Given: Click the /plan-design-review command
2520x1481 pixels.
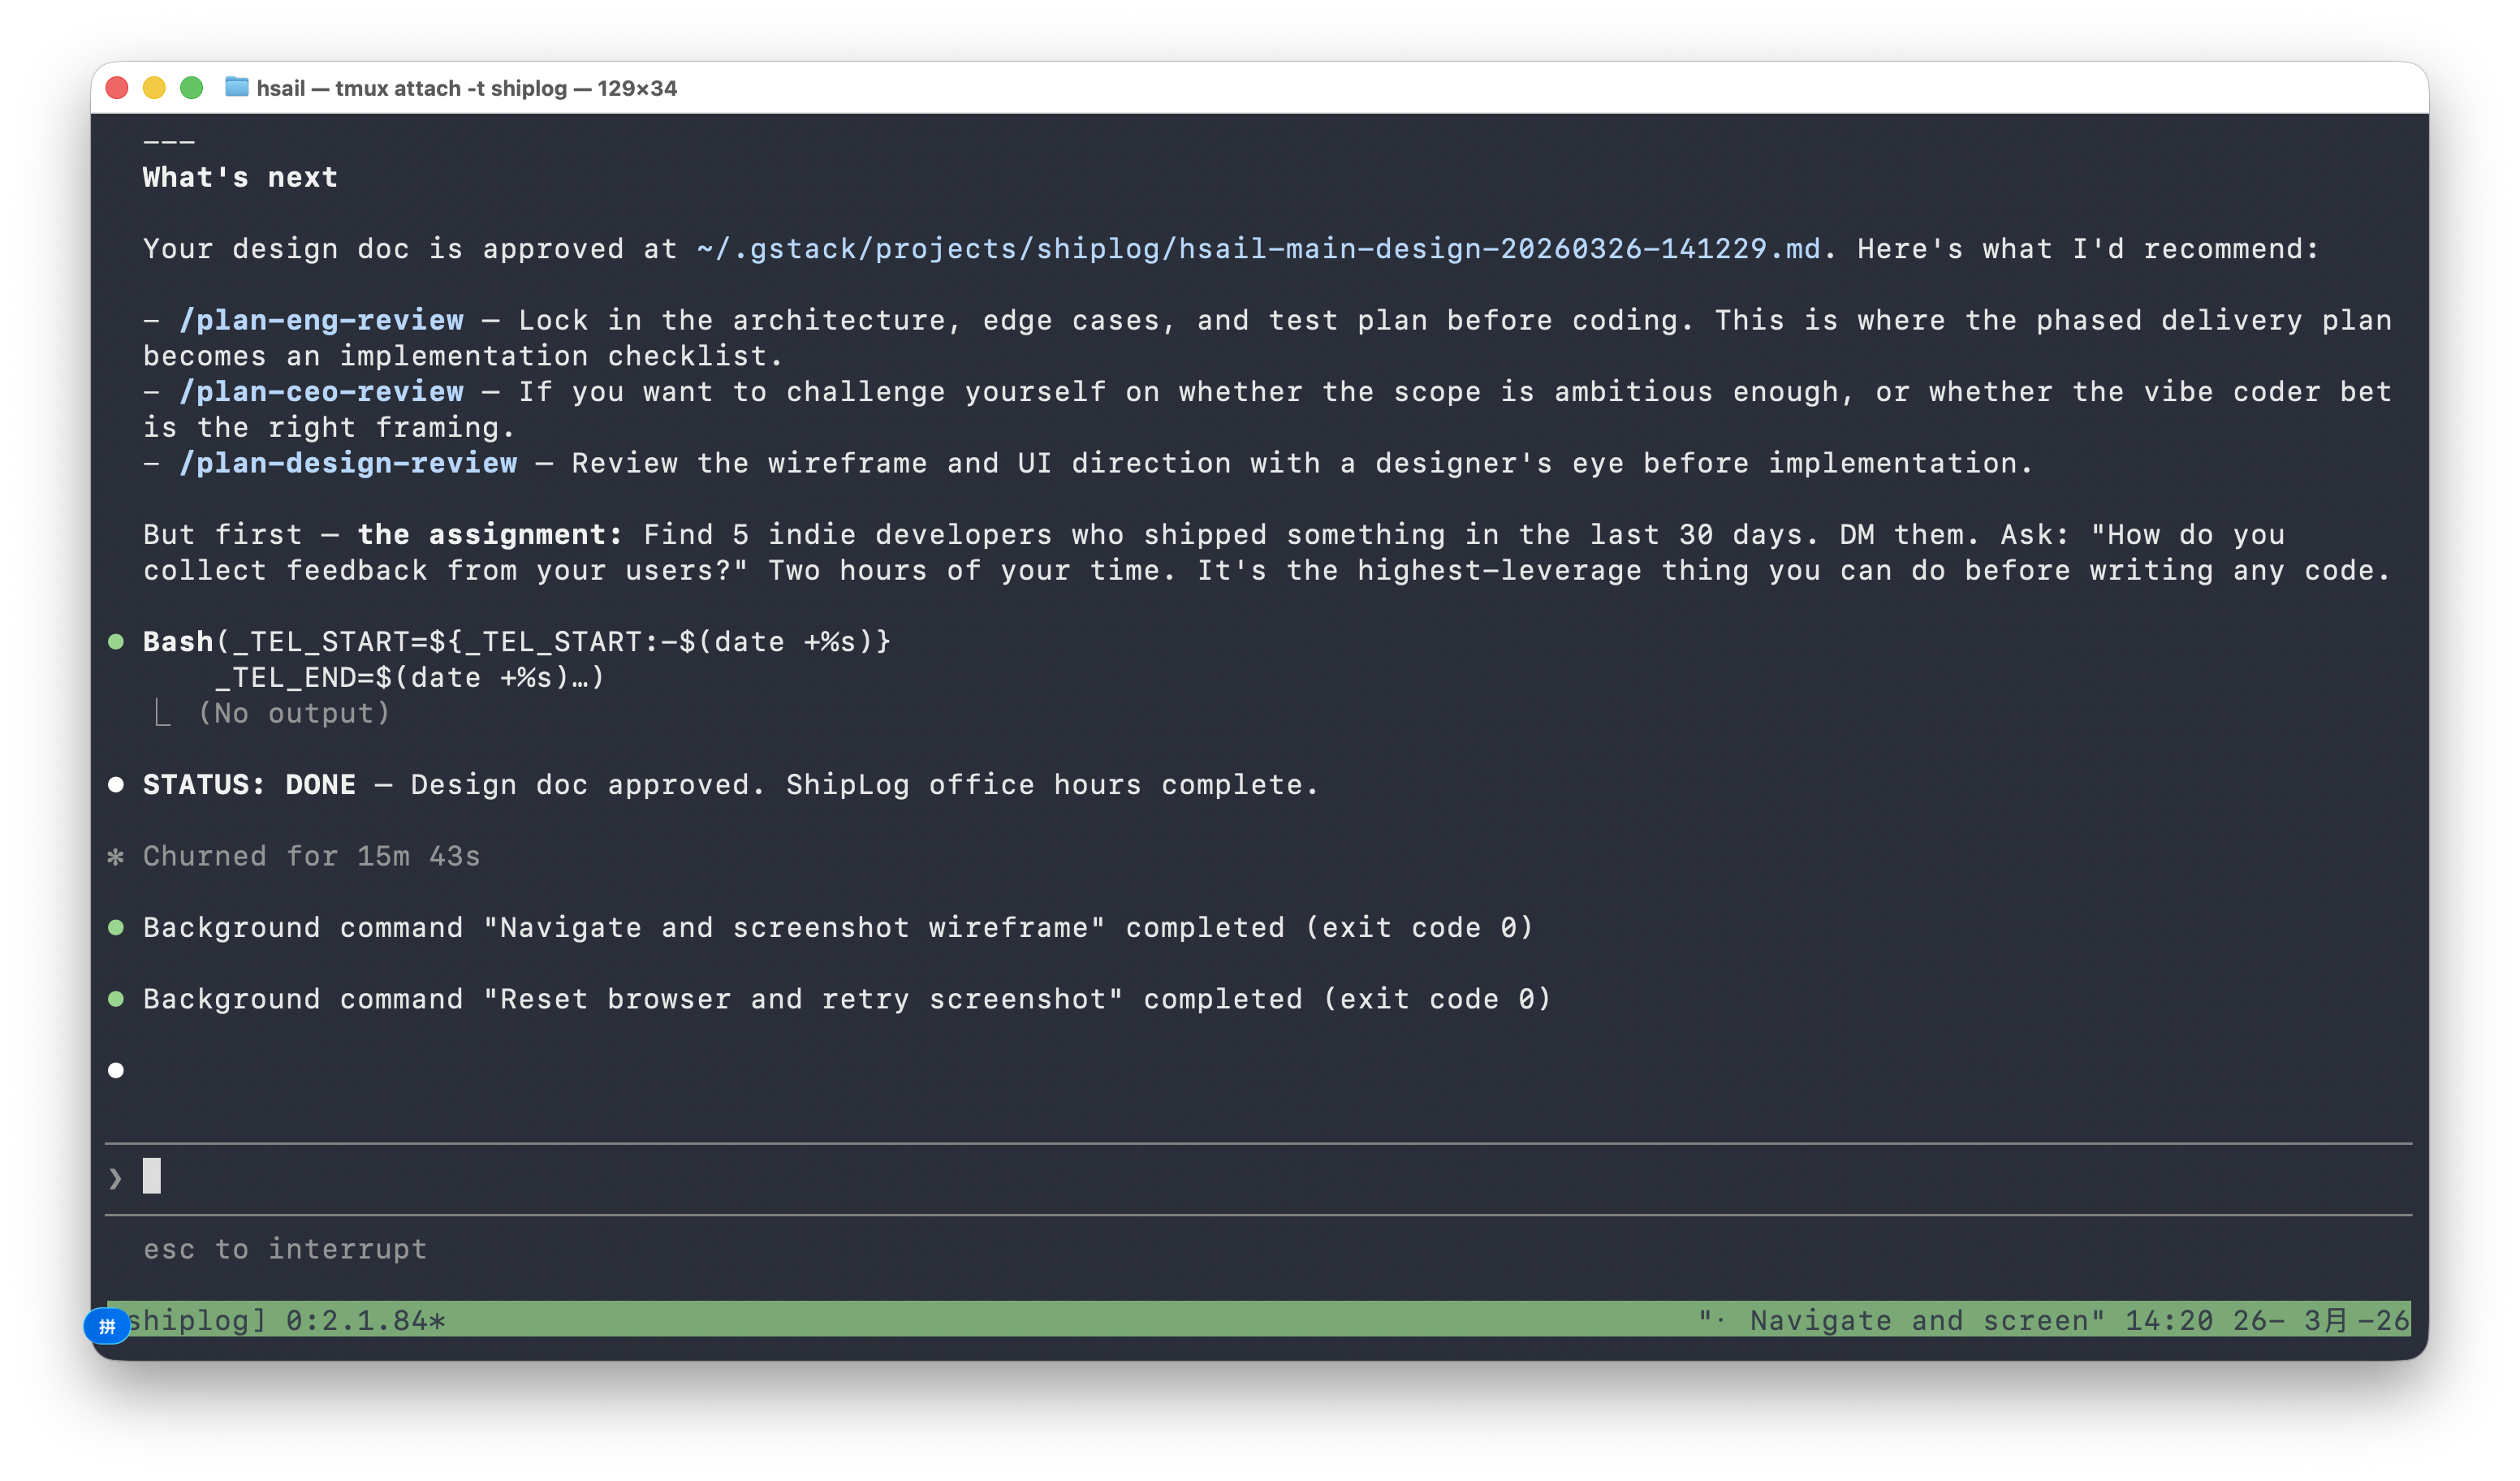Looking at the screenshot, I should click(348, 463).
